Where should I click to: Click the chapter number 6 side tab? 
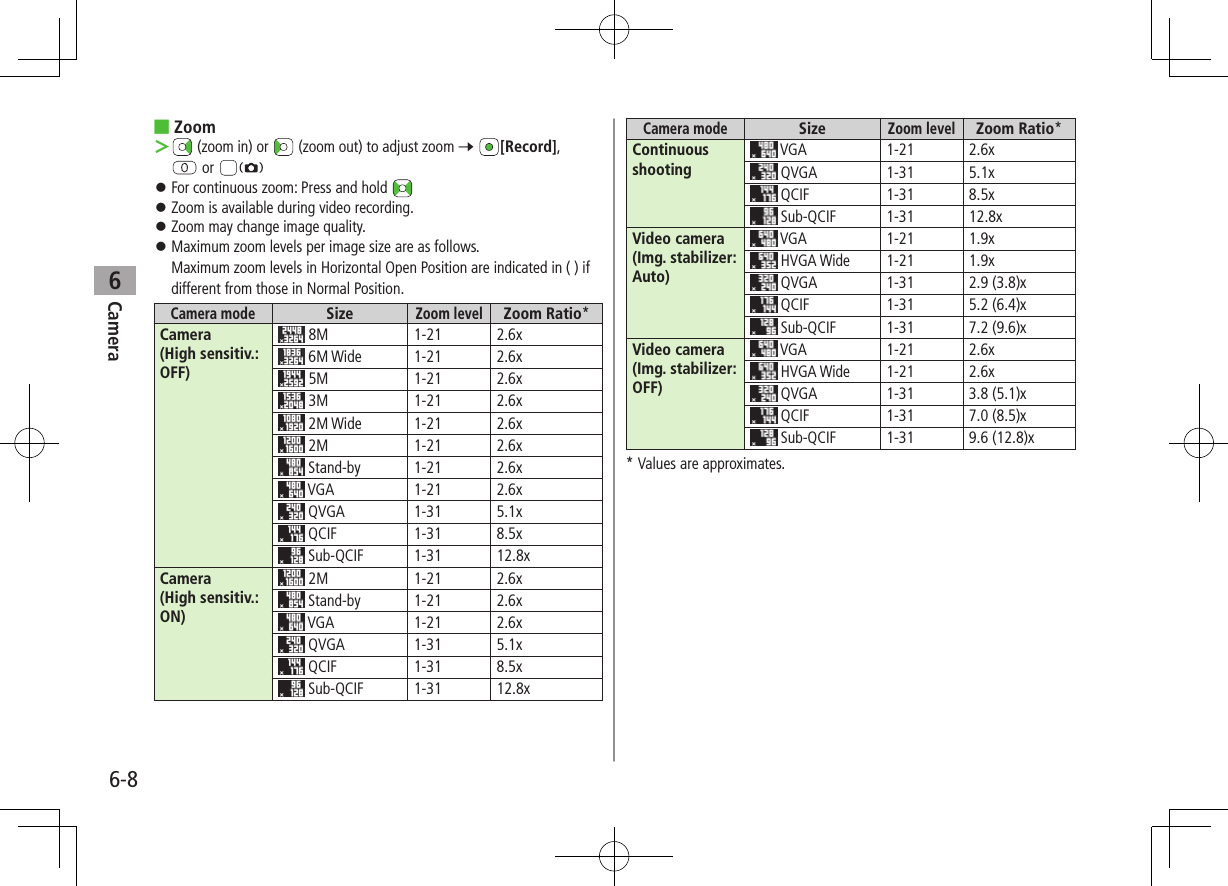(115, 279)
